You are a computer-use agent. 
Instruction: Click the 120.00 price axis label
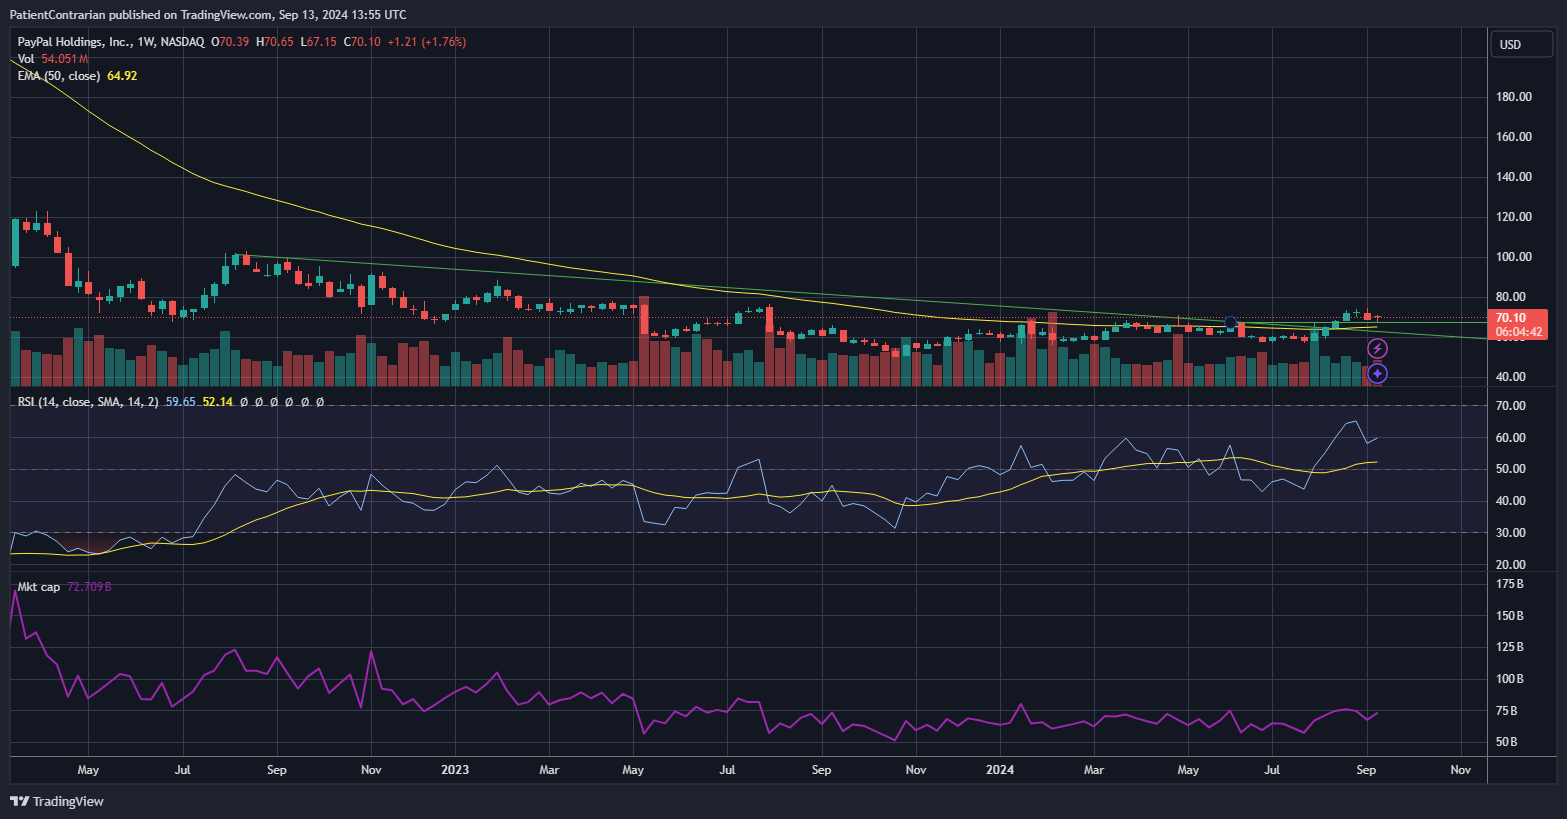click(x=1514, y=217)
